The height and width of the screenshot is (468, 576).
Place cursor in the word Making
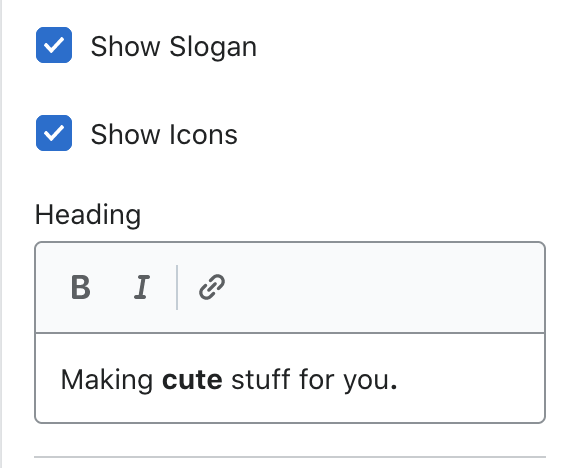pyautogui.click(x=107, y=380)
